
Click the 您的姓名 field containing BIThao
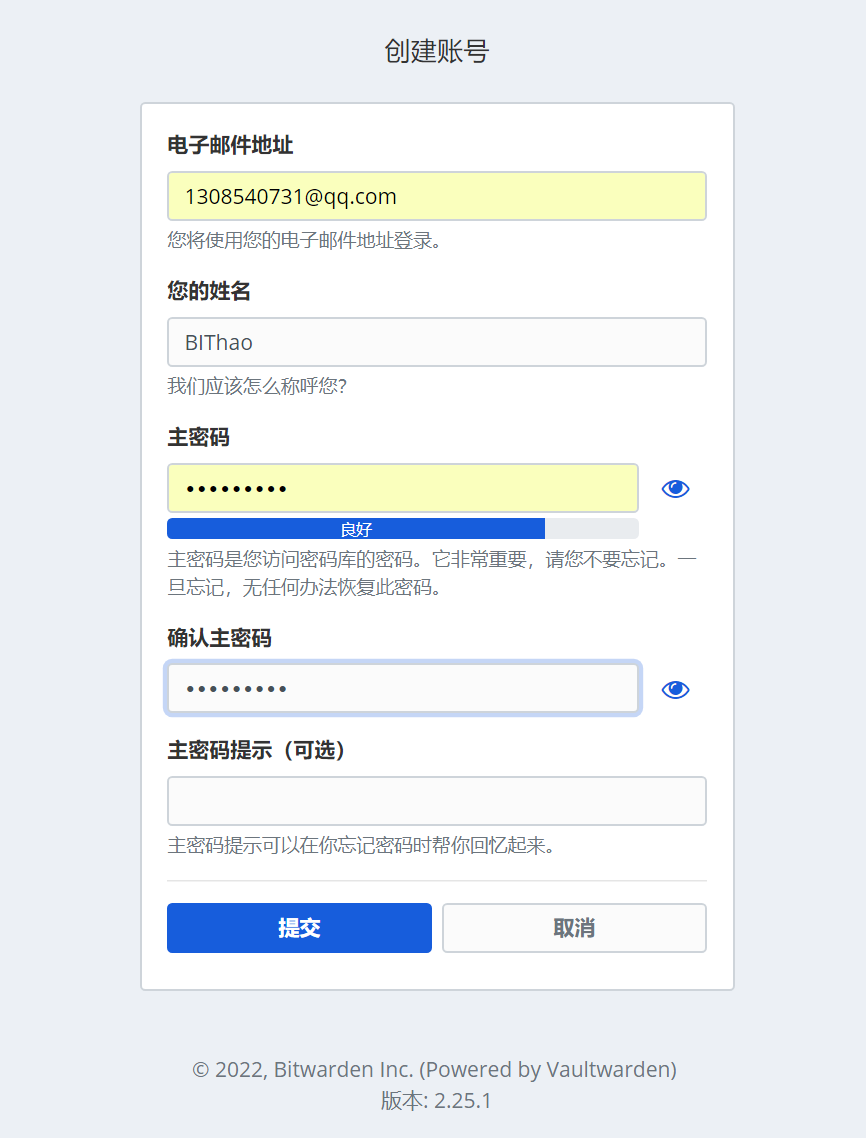tap(436, 342)
